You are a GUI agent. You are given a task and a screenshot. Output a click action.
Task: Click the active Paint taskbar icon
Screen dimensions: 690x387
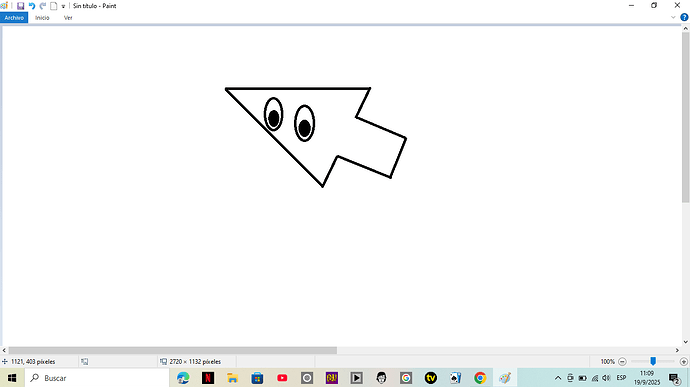click(505, 378)
